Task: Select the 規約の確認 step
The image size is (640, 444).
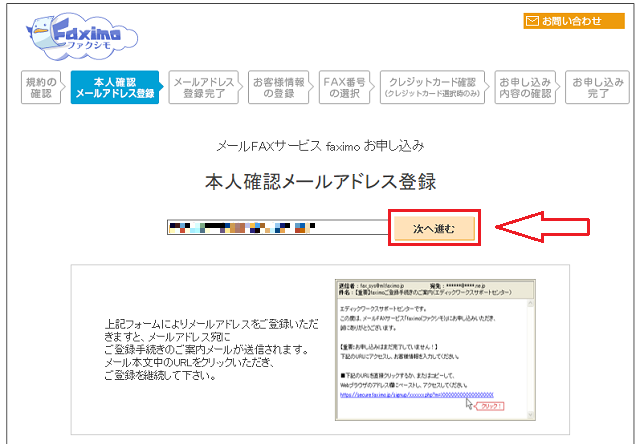Action: (x=42, y=87)
